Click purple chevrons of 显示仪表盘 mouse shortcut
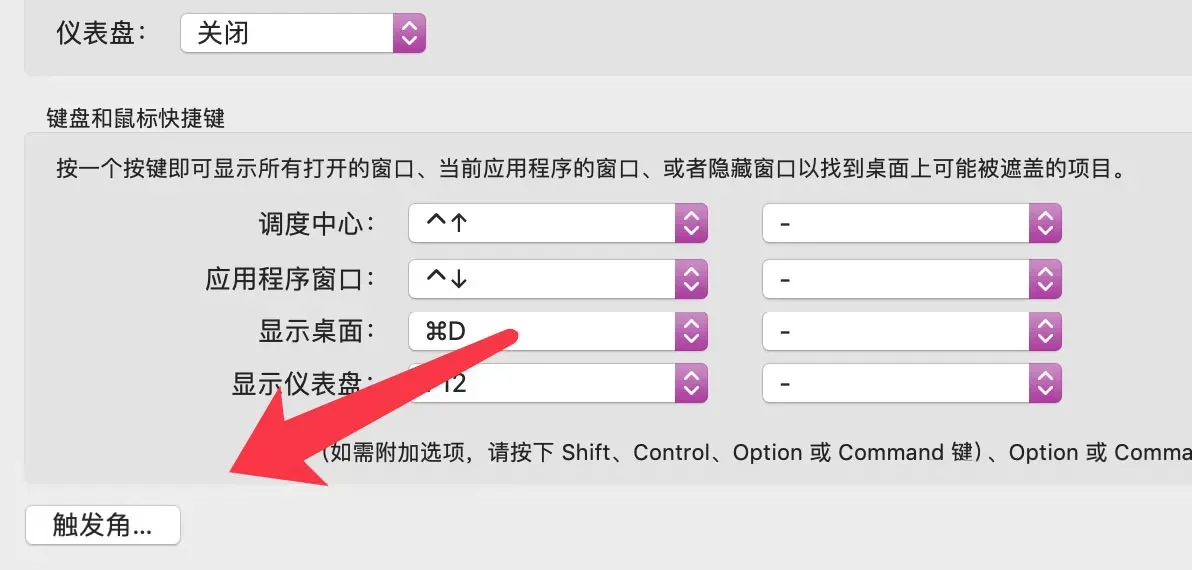The height and width of the screenshot is (570, 1192). (1045, 383)
